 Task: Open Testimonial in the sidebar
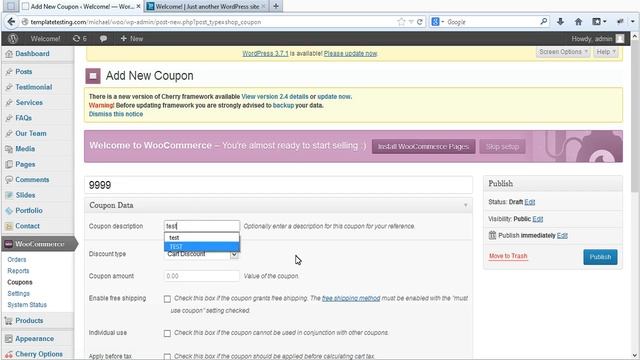click(33, 87)
